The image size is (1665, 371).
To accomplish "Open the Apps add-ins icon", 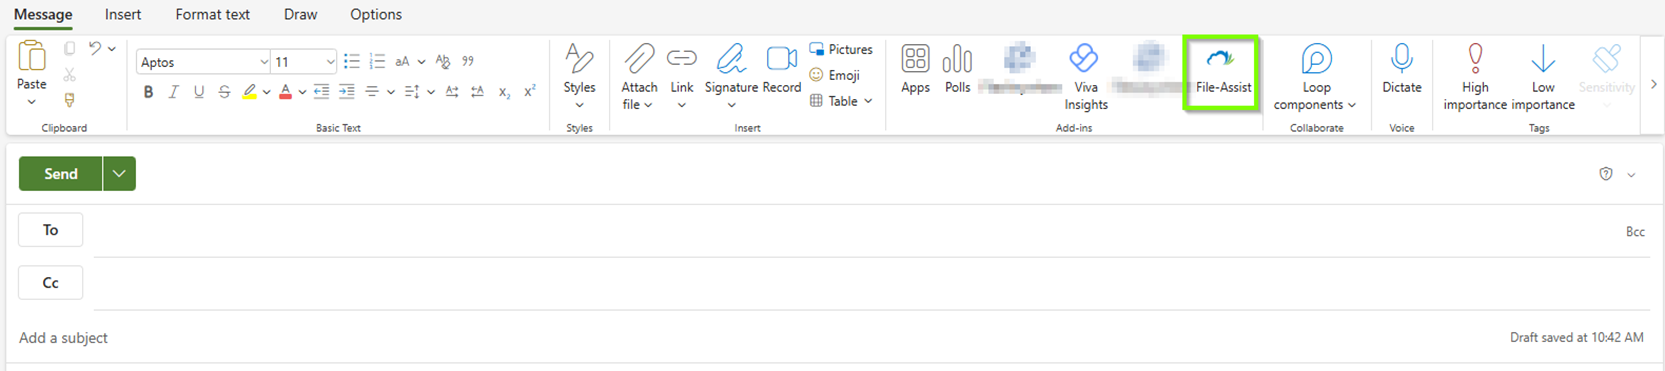I will click(x=915, y=69).
